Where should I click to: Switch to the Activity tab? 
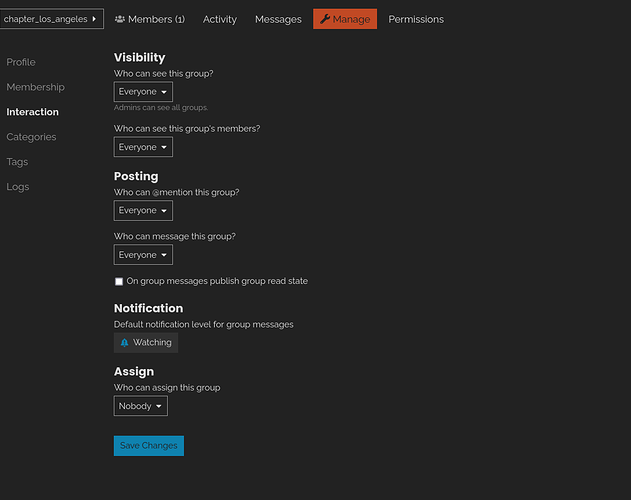tap(220, 19)
